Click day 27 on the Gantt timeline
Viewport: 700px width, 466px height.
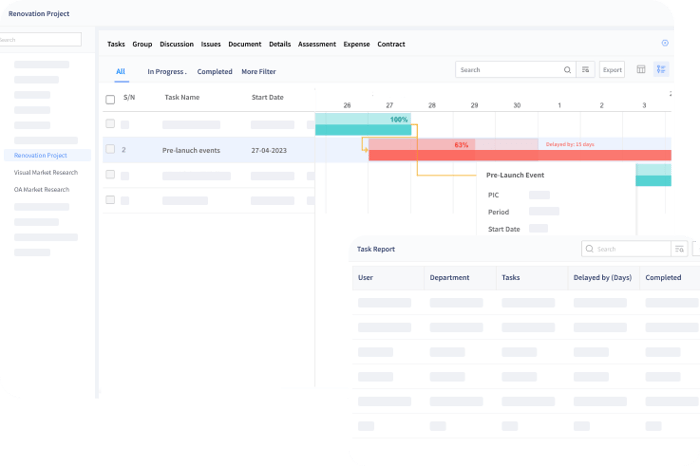tap(389, 105)
